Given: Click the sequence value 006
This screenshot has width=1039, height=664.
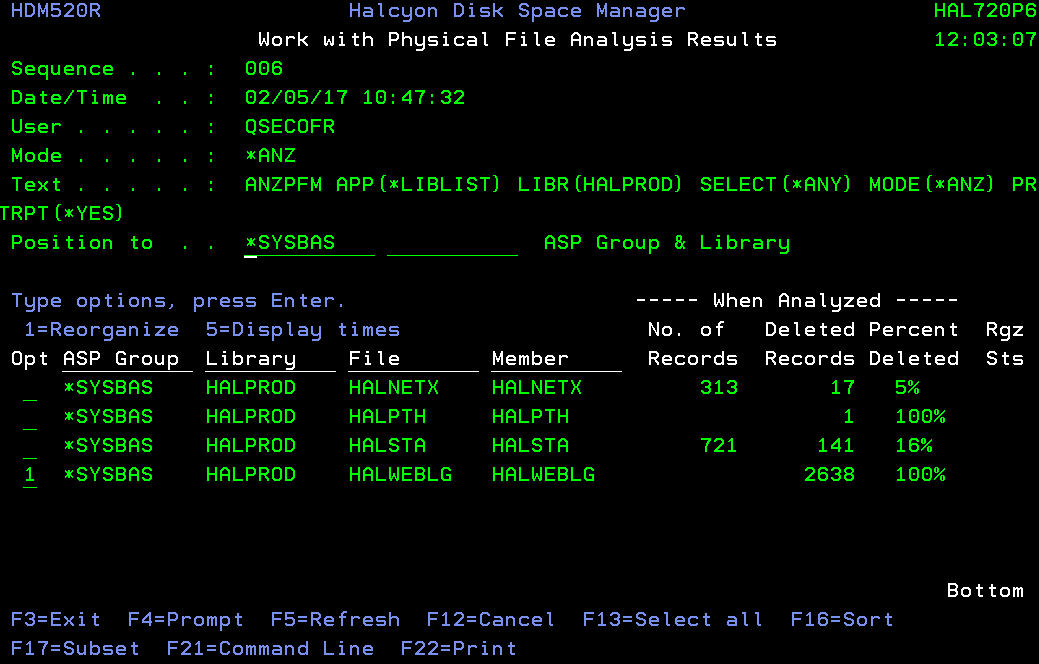Looking at the screenshot, I should 264,69.
